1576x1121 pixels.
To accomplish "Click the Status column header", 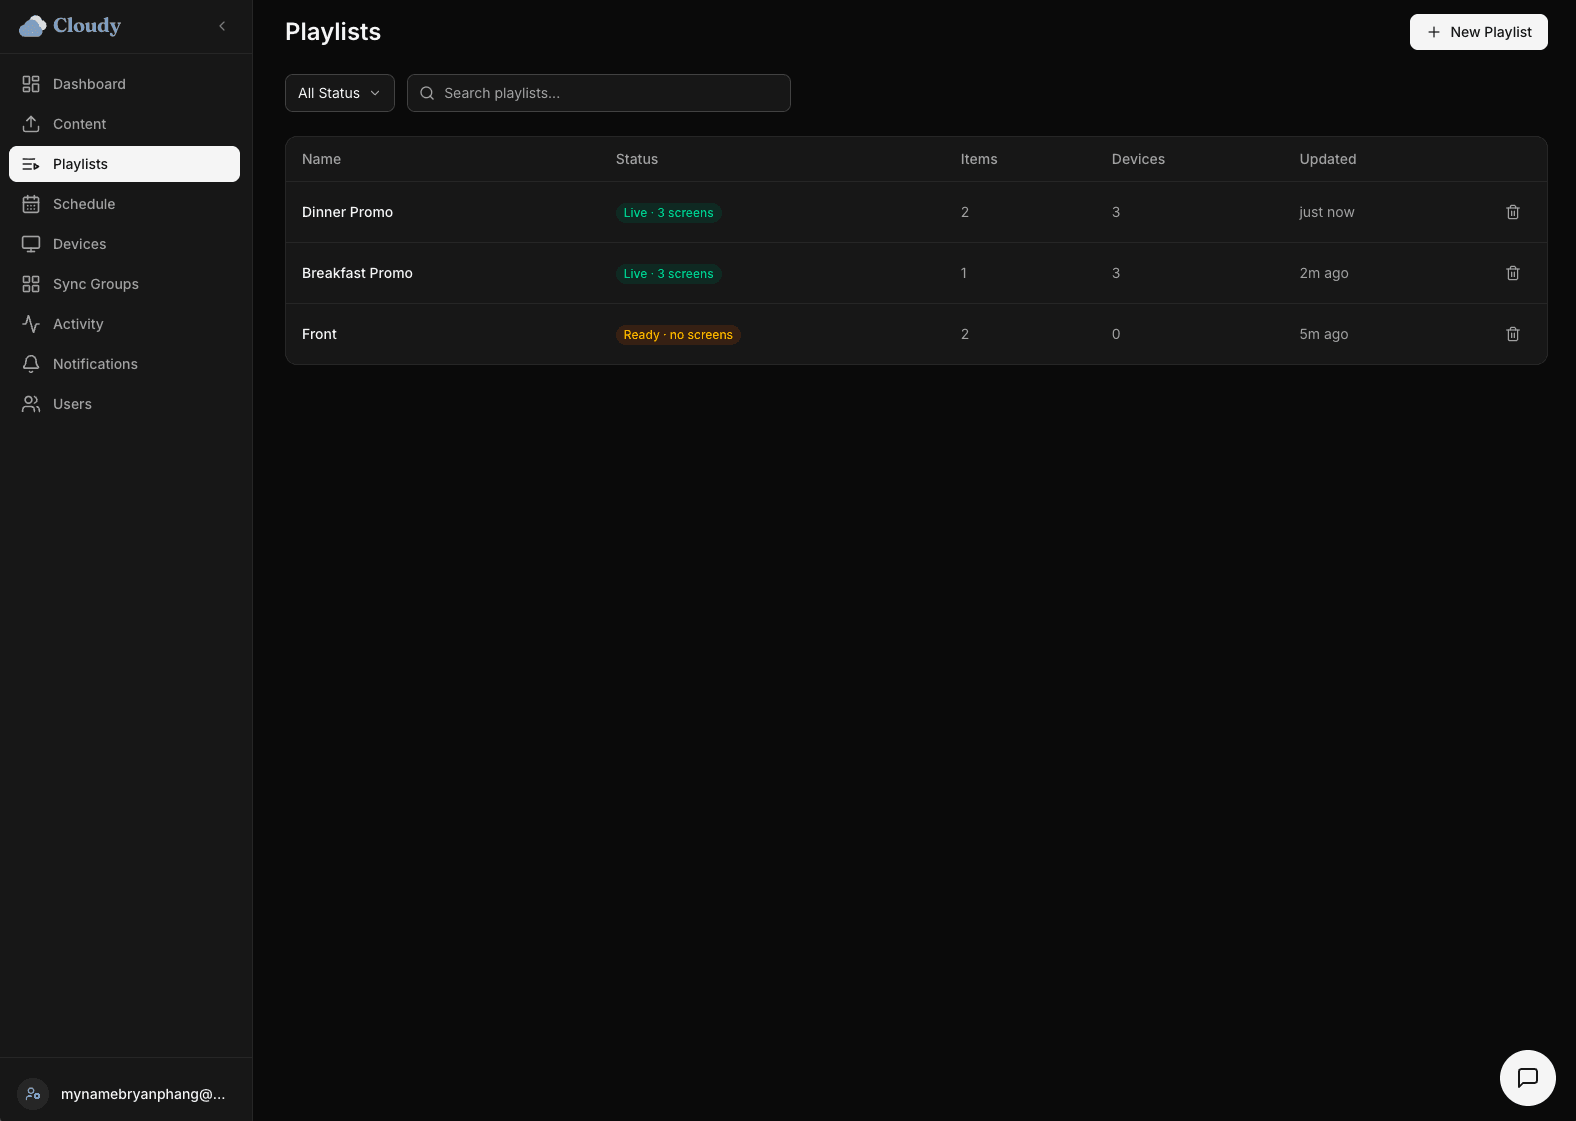I will pos(637,159).
